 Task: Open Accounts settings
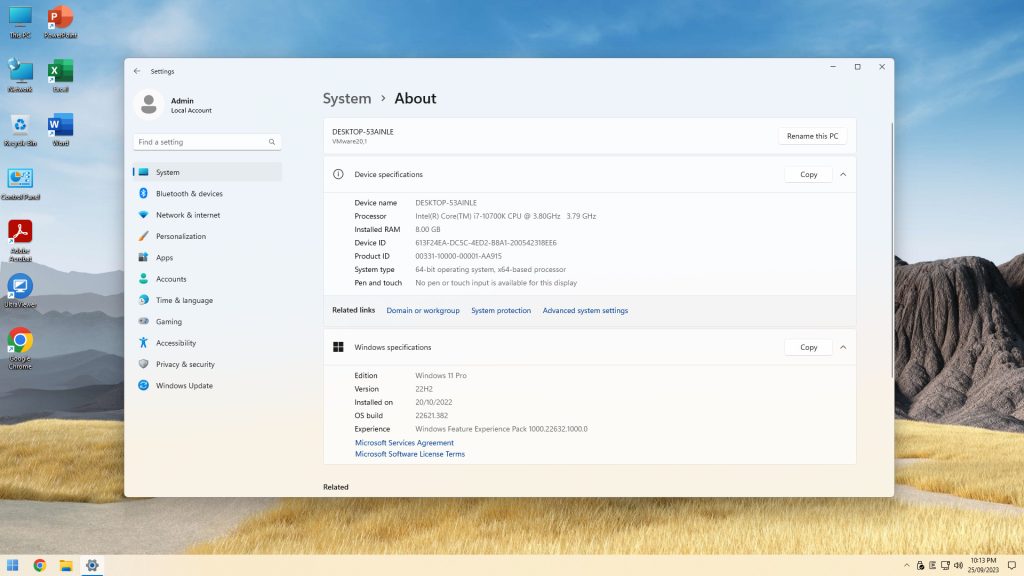[207, 279]
